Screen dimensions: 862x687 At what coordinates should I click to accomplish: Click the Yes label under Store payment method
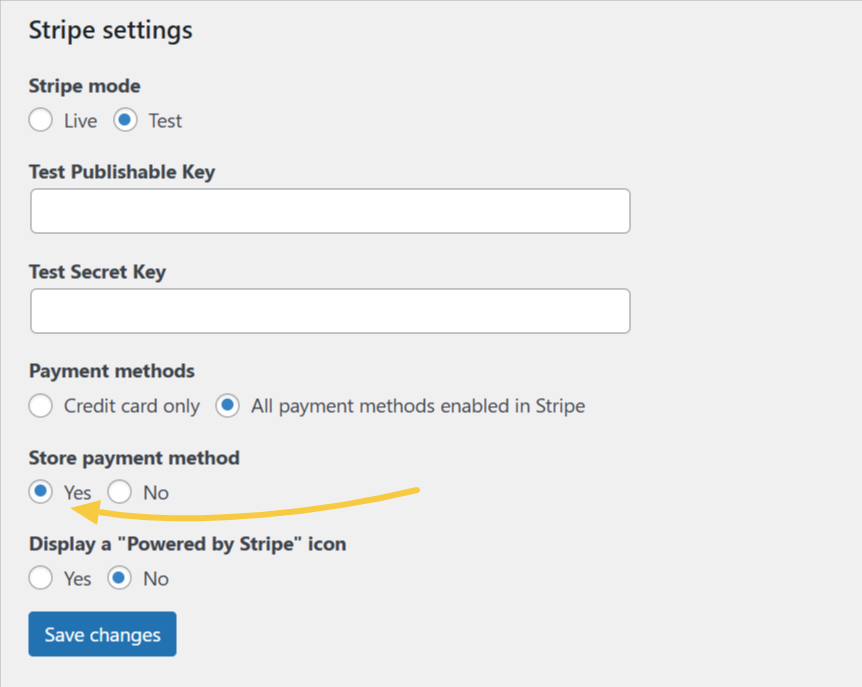click(x=77, y=492)
